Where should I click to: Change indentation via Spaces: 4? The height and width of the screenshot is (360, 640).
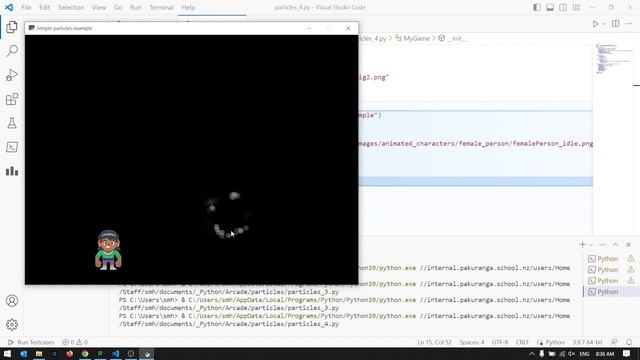472,342
